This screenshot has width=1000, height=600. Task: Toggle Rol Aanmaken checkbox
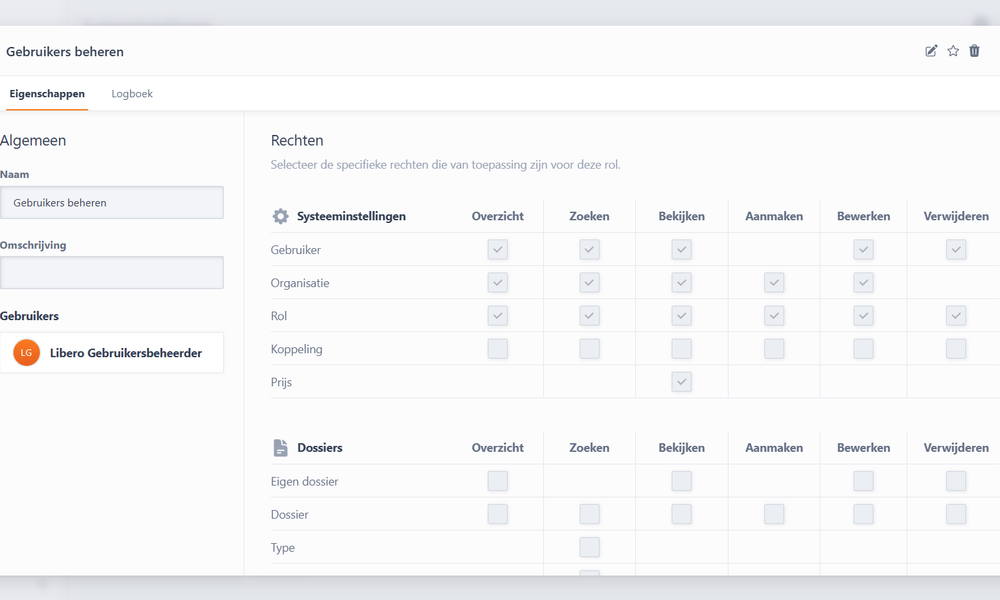coord(774,316)
